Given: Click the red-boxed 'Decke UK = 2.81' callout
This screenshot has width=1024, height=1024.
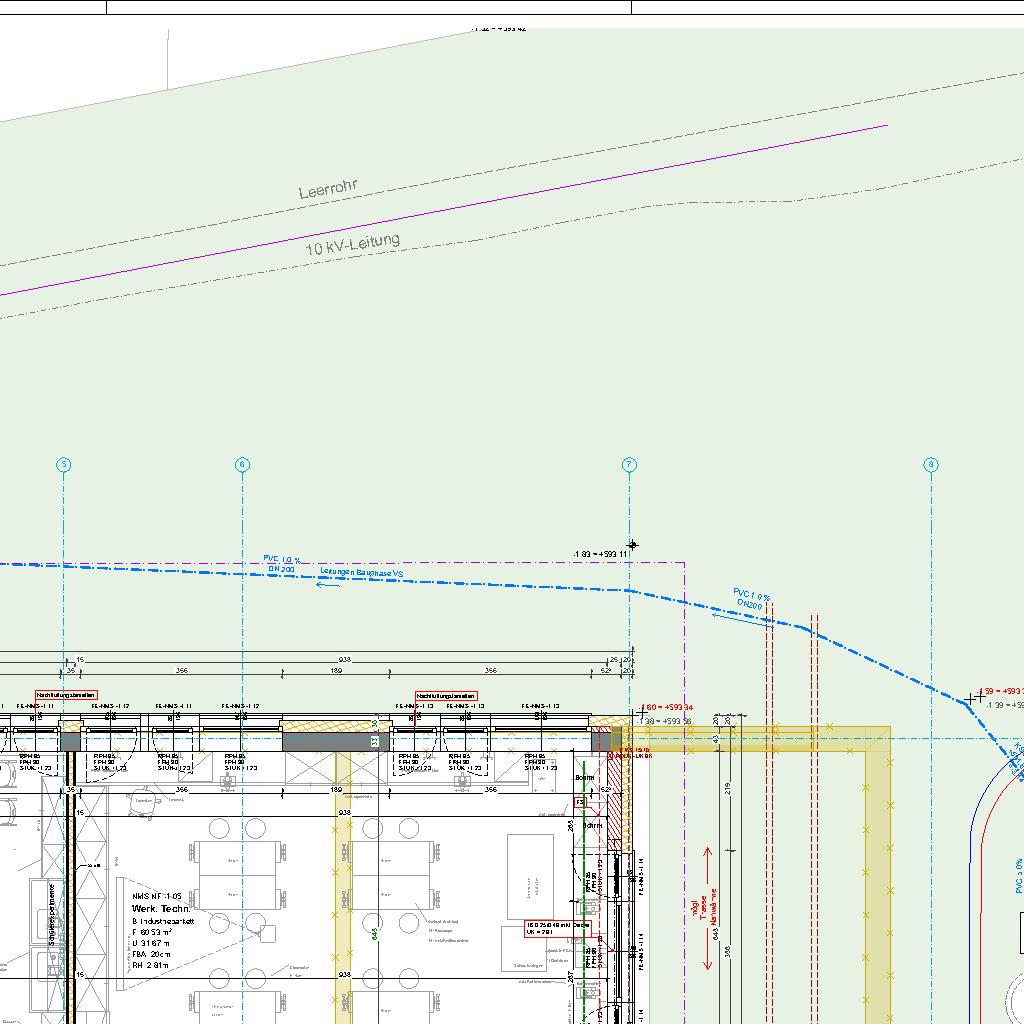Looking at the screenshot, I should click(558, 929).
